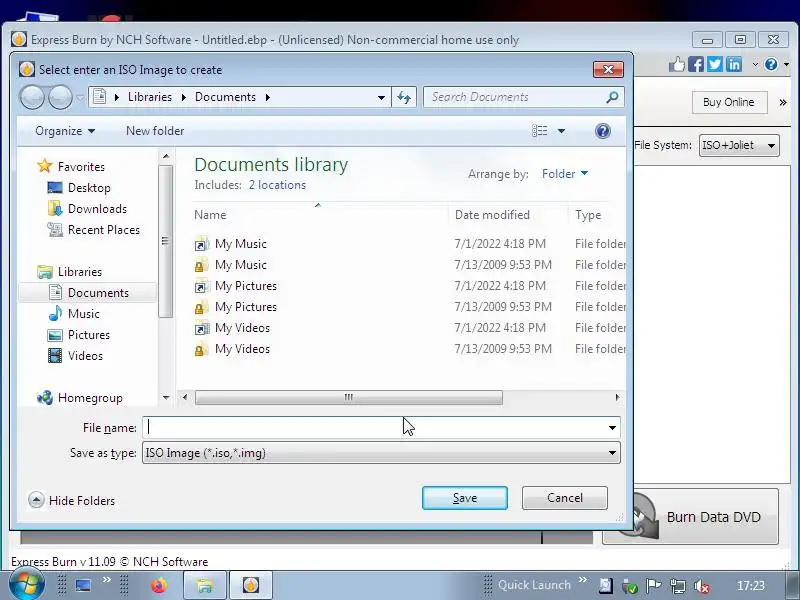Click the Express Burn taskbar button

point(251,585)
